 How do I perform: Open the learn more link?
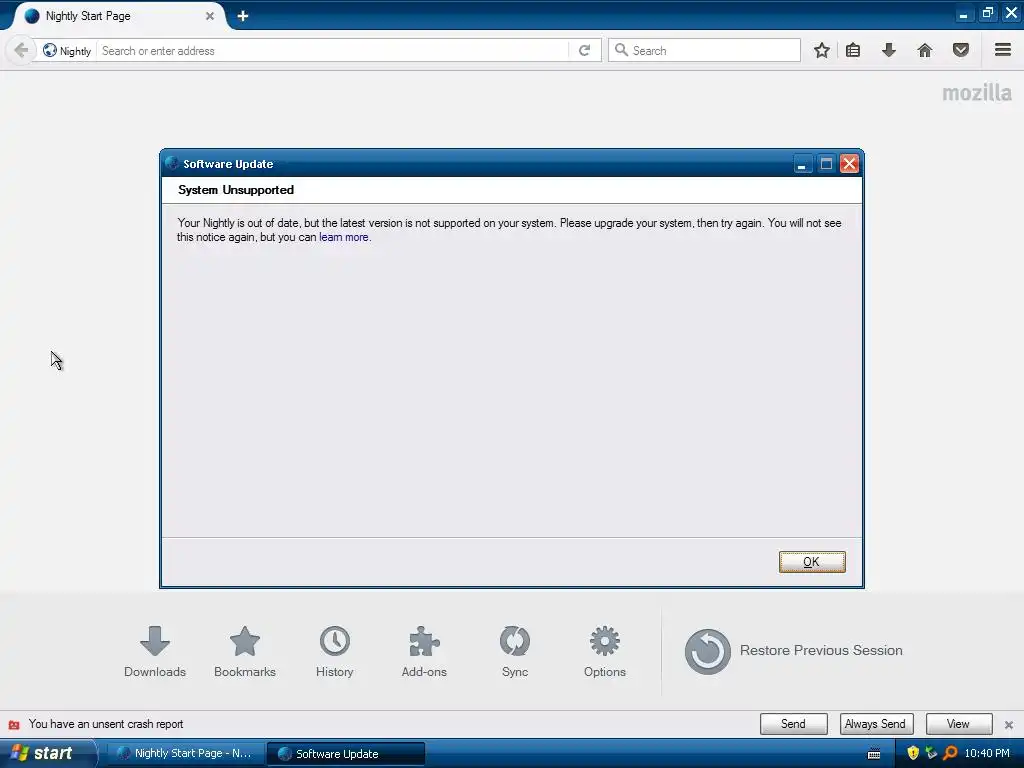point(344,237)
